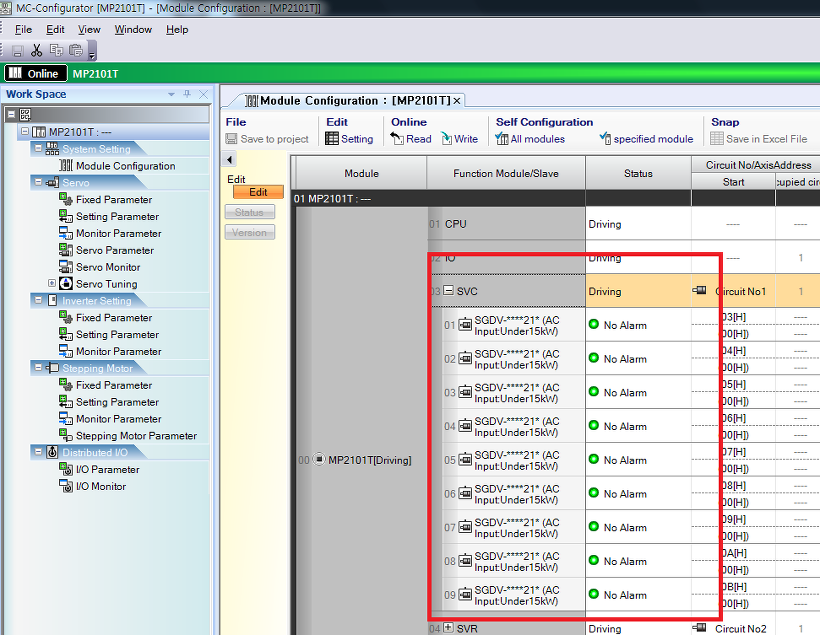Screen dimensions: 820x635
Task: Click the Status button
Action: (x=249, y=212)
